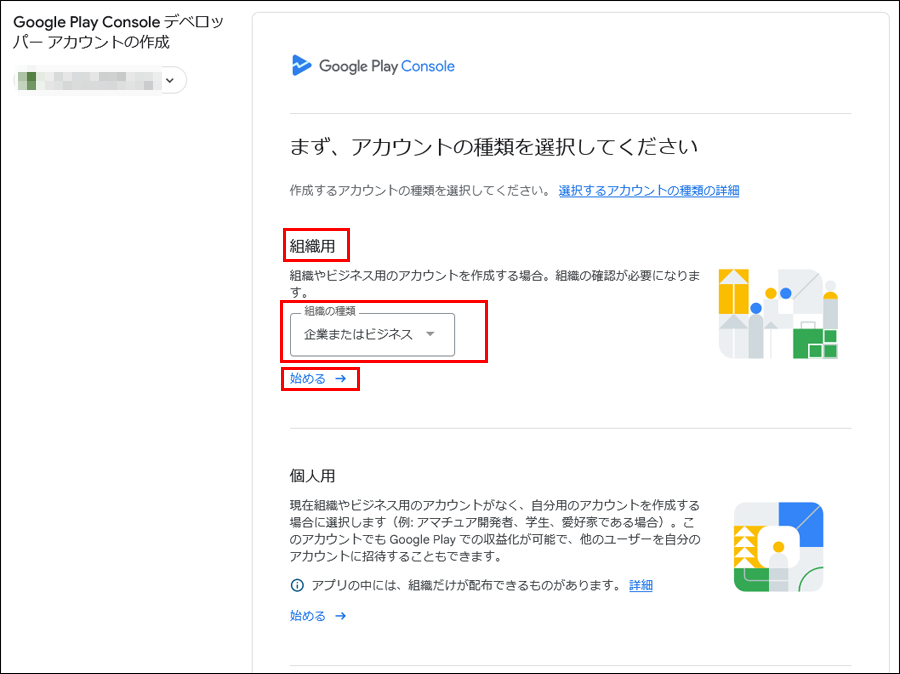Click the Google Play Console デベロッパー アカウントの作成 title
The width and height of the screenshot is (900, 674).
point(118,32)
